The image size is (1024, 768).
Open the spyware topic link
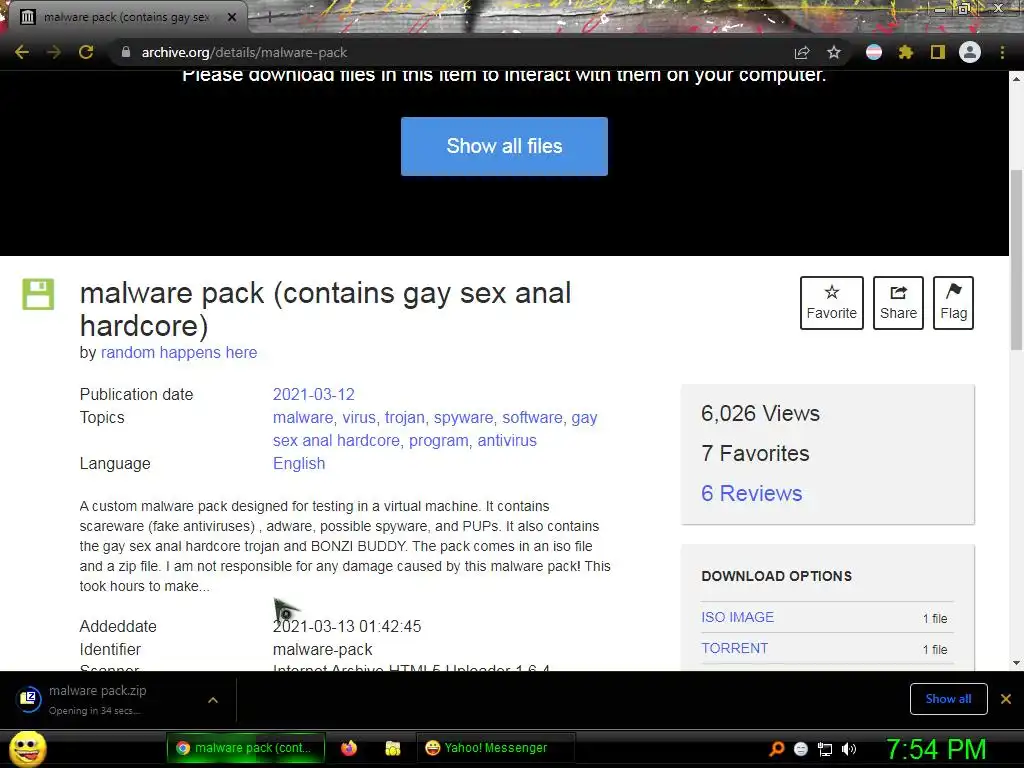click(x=464, y=417)
